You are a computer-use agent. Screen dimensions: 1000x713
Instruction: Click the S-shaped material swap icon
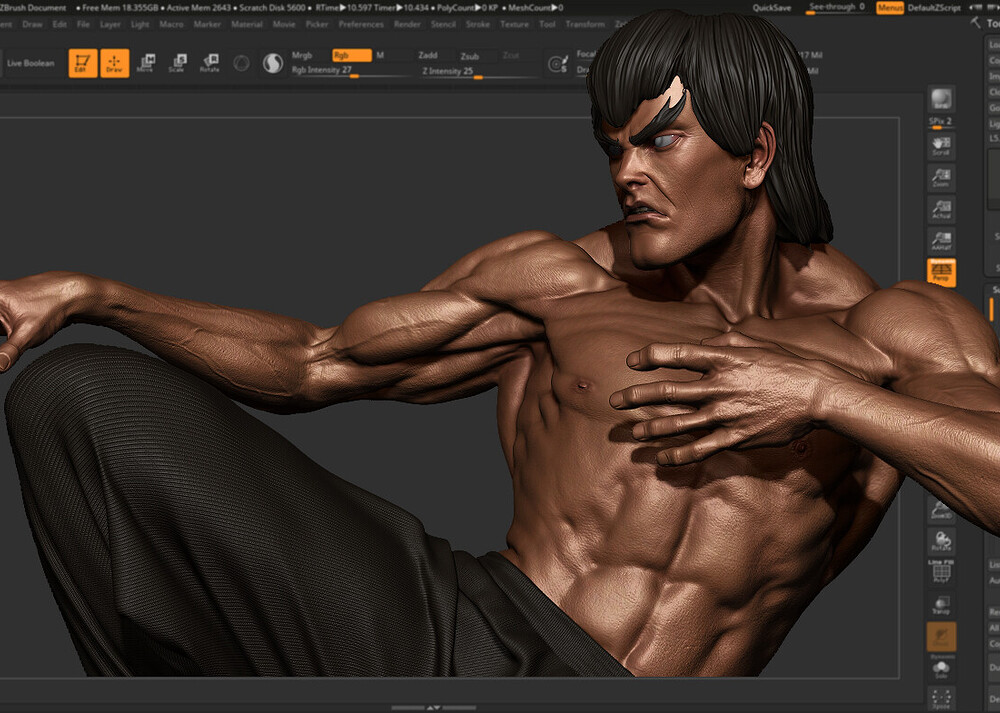coord(273,63)
